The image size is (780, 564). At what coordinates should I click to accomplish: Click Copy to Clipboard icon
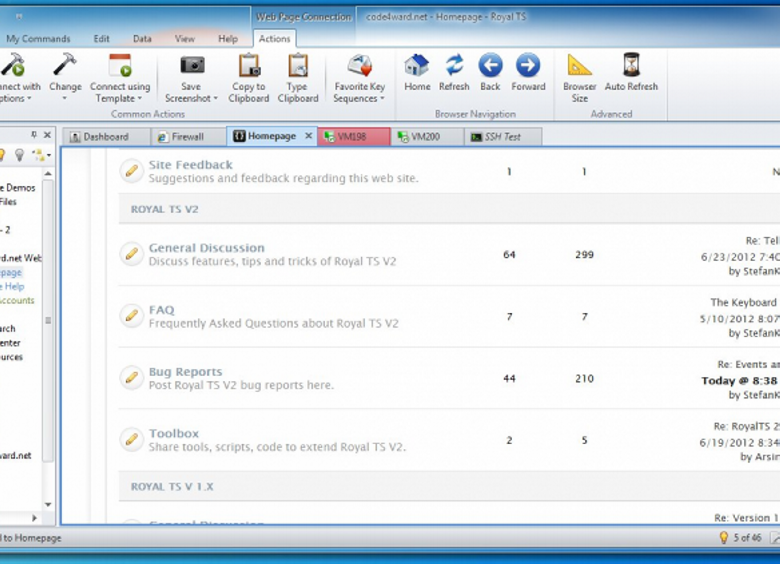(249, 65)
